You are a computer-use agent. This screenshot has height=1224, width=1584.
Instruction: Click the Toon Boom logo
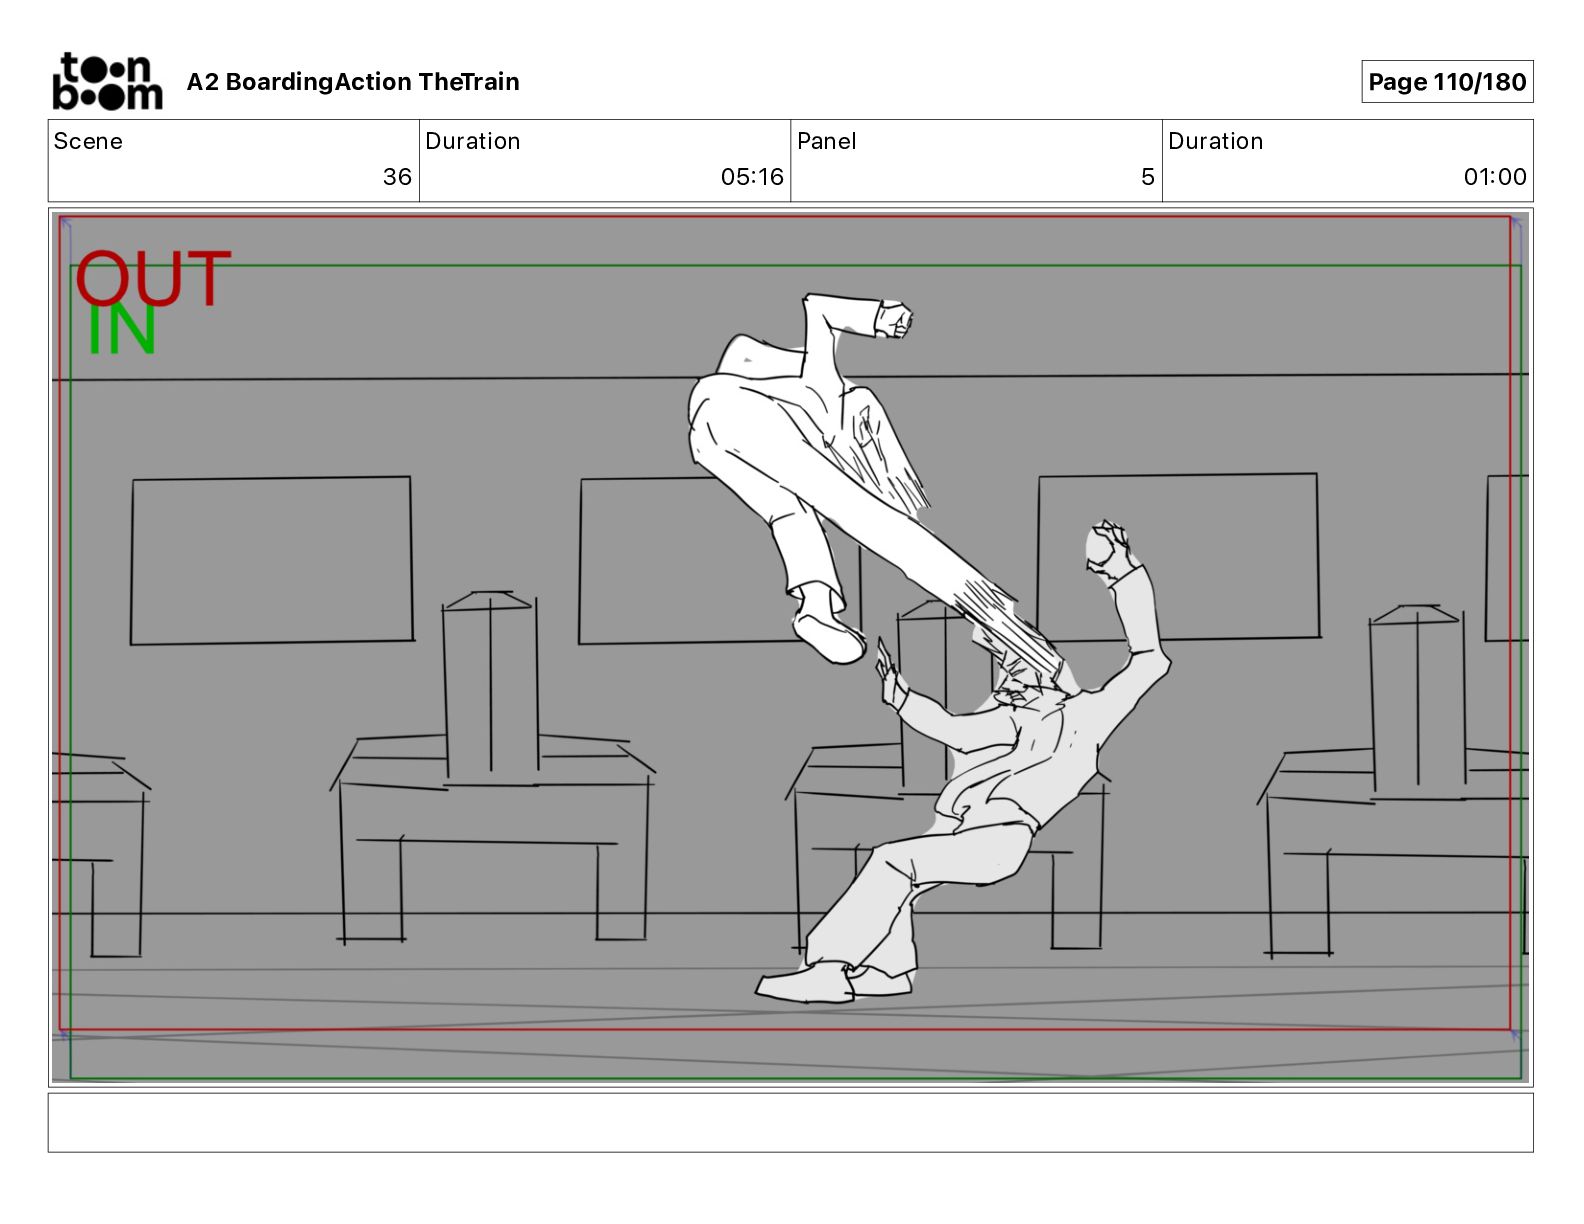(x=107, y=81)
